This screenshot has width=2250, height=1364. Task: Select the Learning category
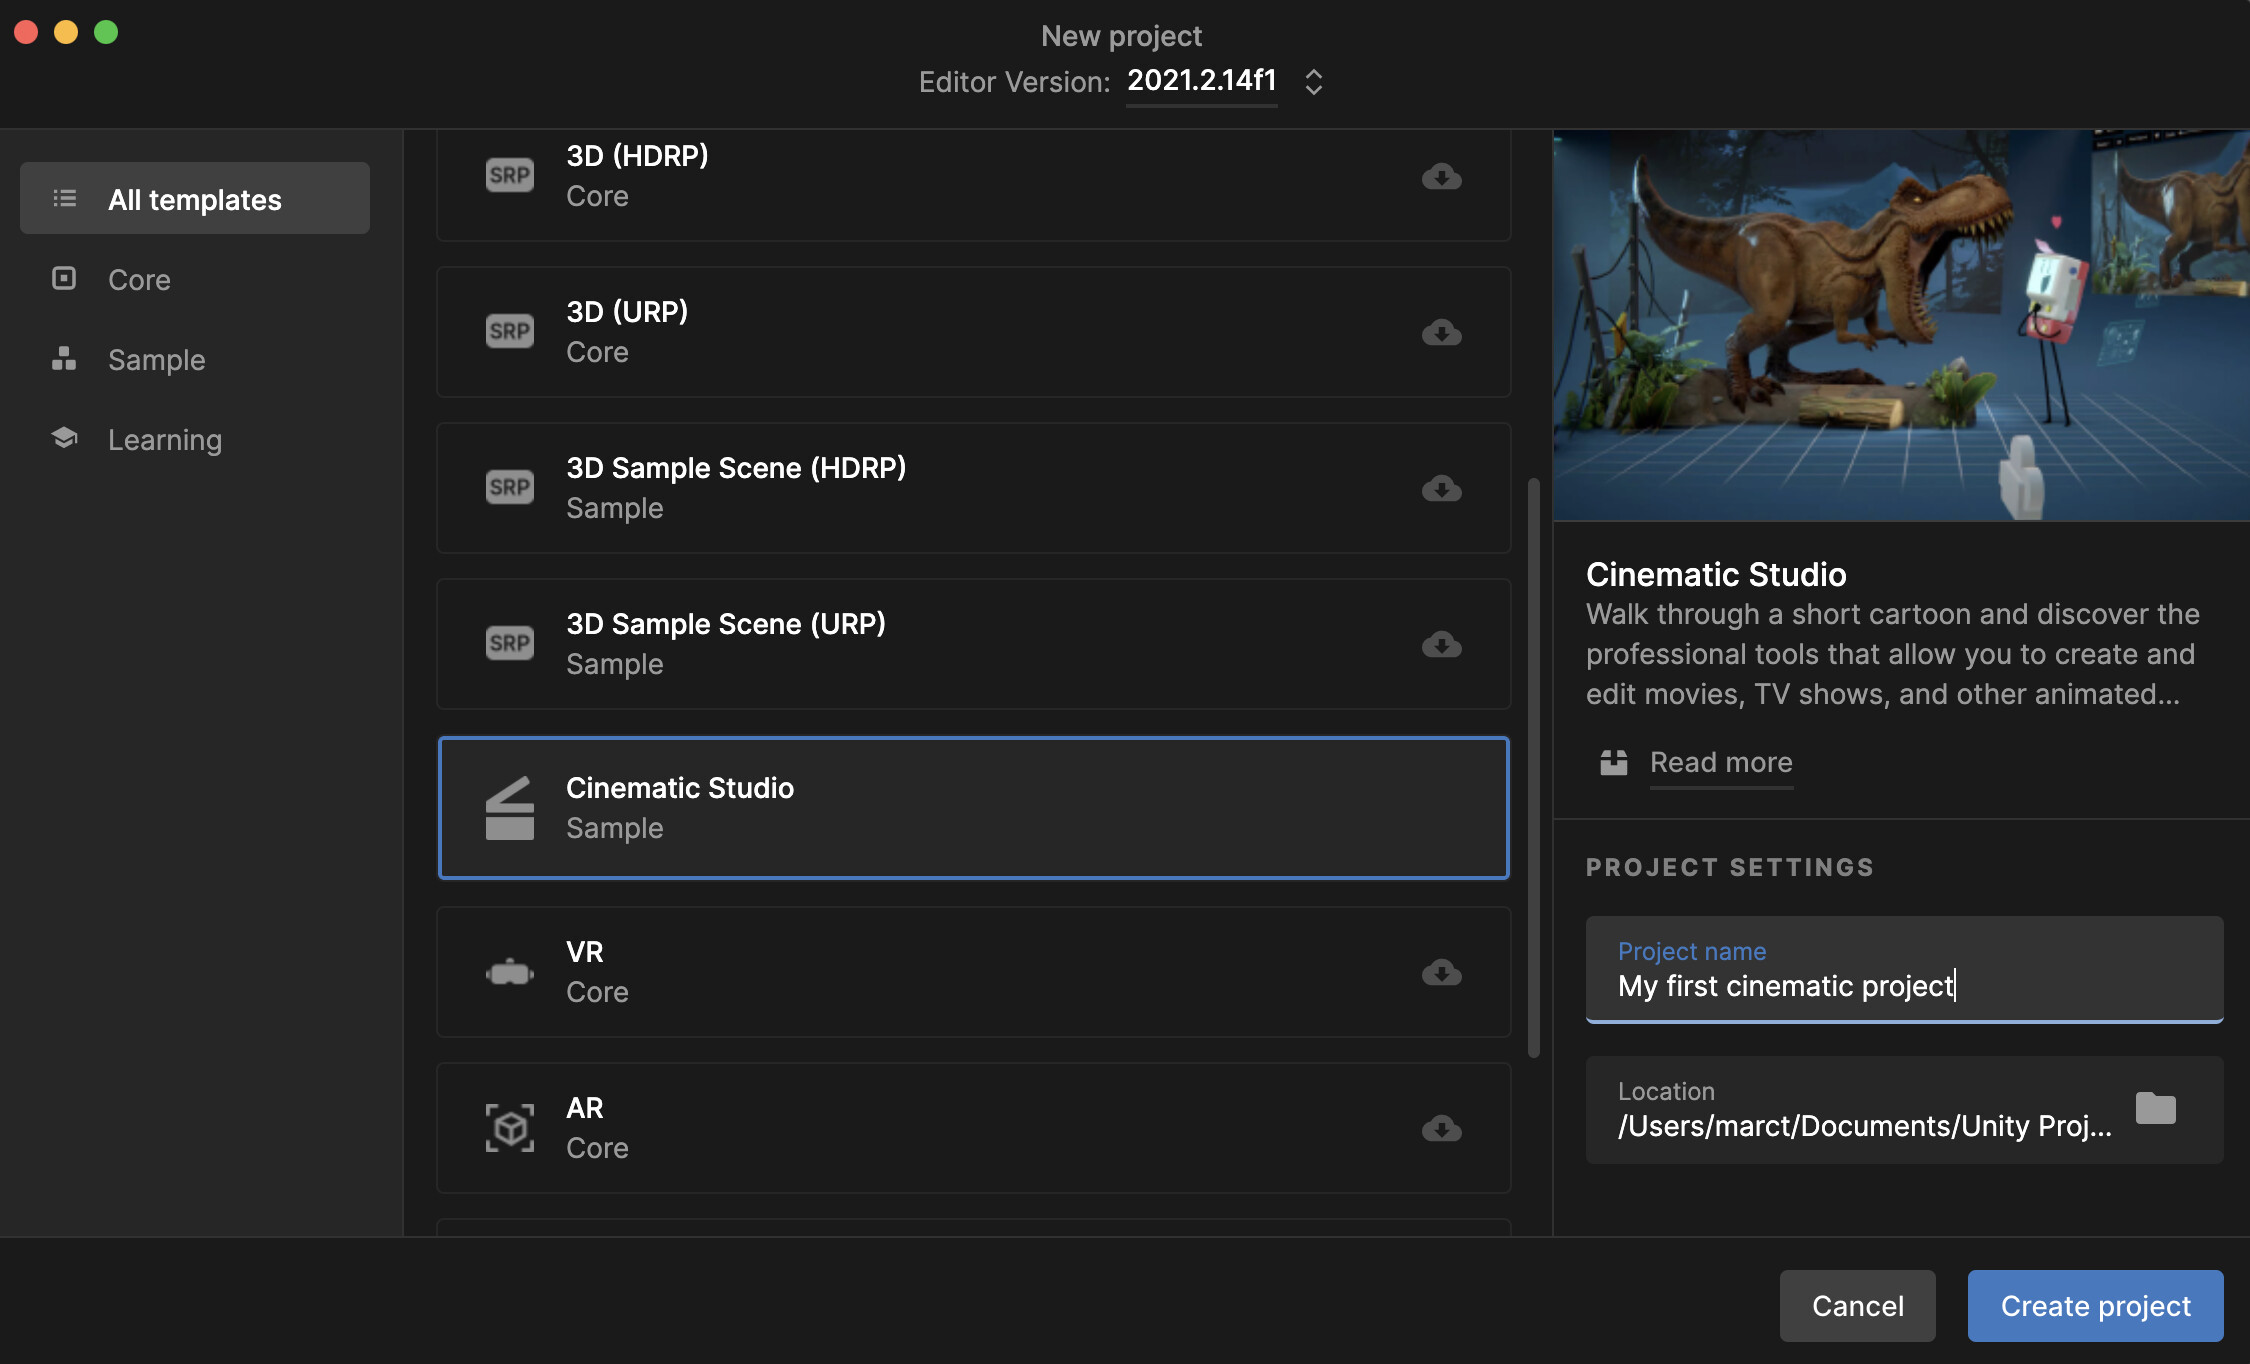click(195, 439)
